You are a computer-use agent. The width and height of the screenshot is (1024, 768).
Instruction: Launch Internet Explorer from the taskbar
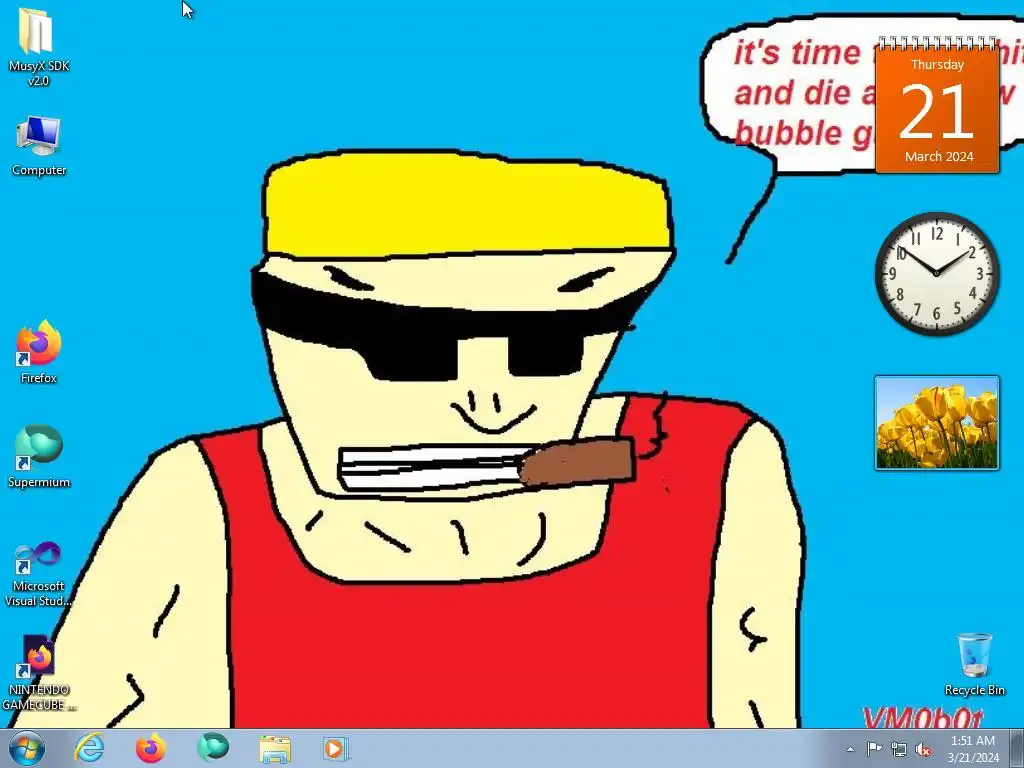[x=89, y=748]
